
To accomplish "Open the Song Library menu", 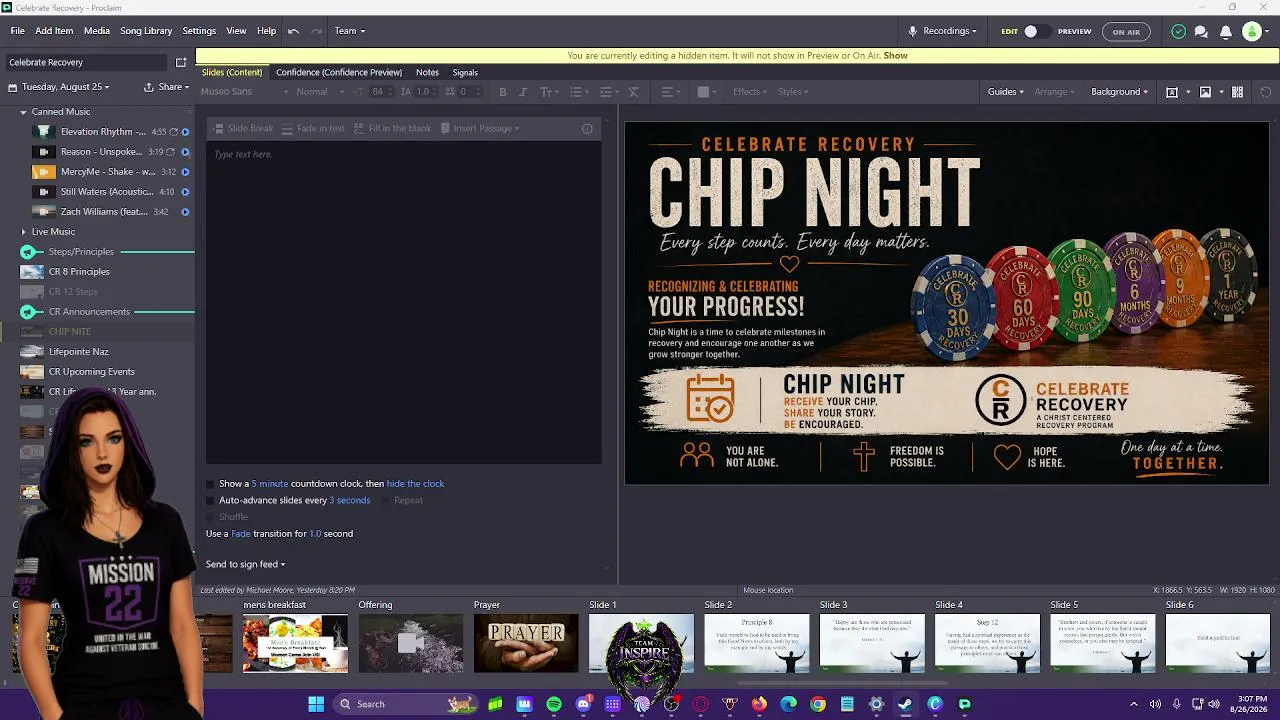I will (146, 31).
